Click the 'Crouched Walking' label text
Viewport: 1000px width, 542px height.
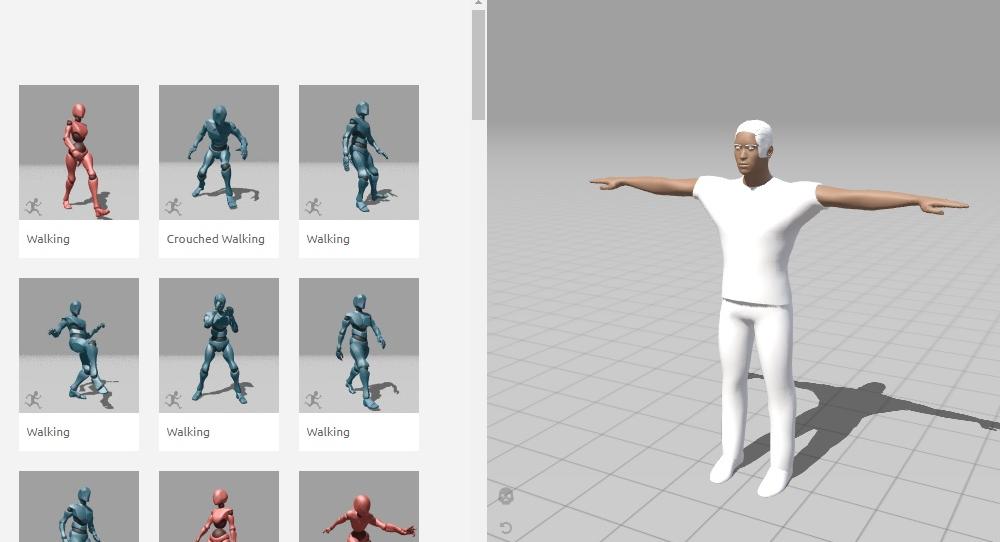click(x=216, y=239)
